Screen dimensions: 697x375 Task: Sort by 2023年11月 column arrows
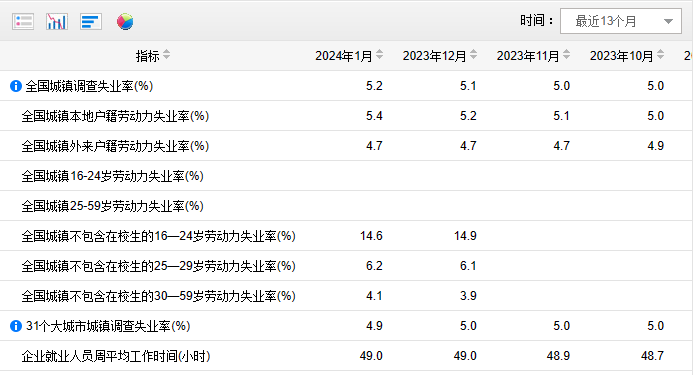tap(566, 55)
